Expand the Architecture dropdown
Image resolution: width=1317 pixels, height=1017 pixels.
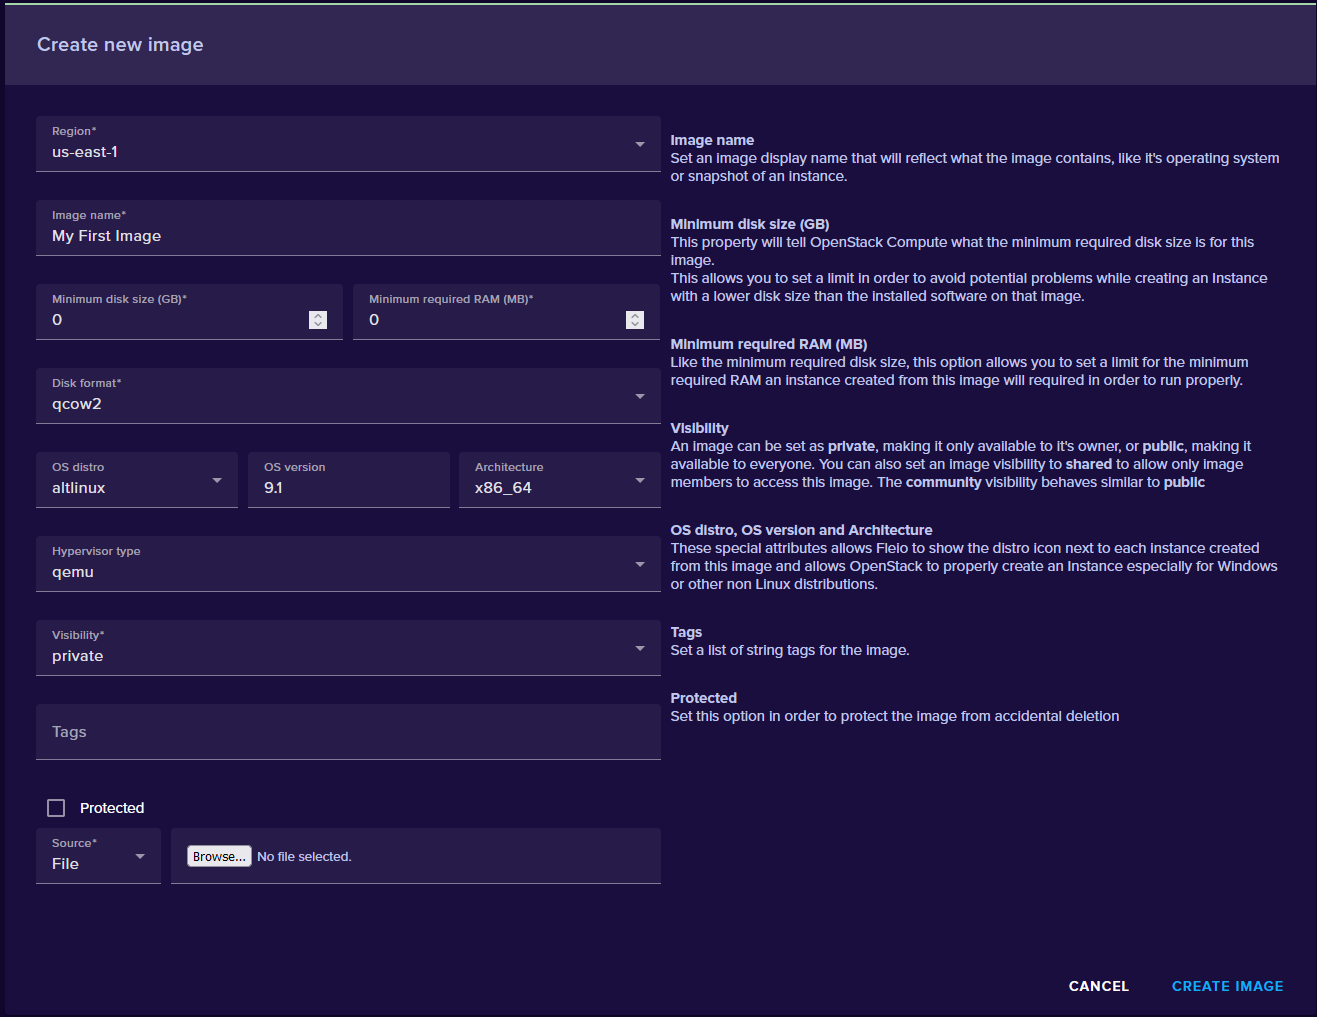pyautogui.click(x=558, y=481)
